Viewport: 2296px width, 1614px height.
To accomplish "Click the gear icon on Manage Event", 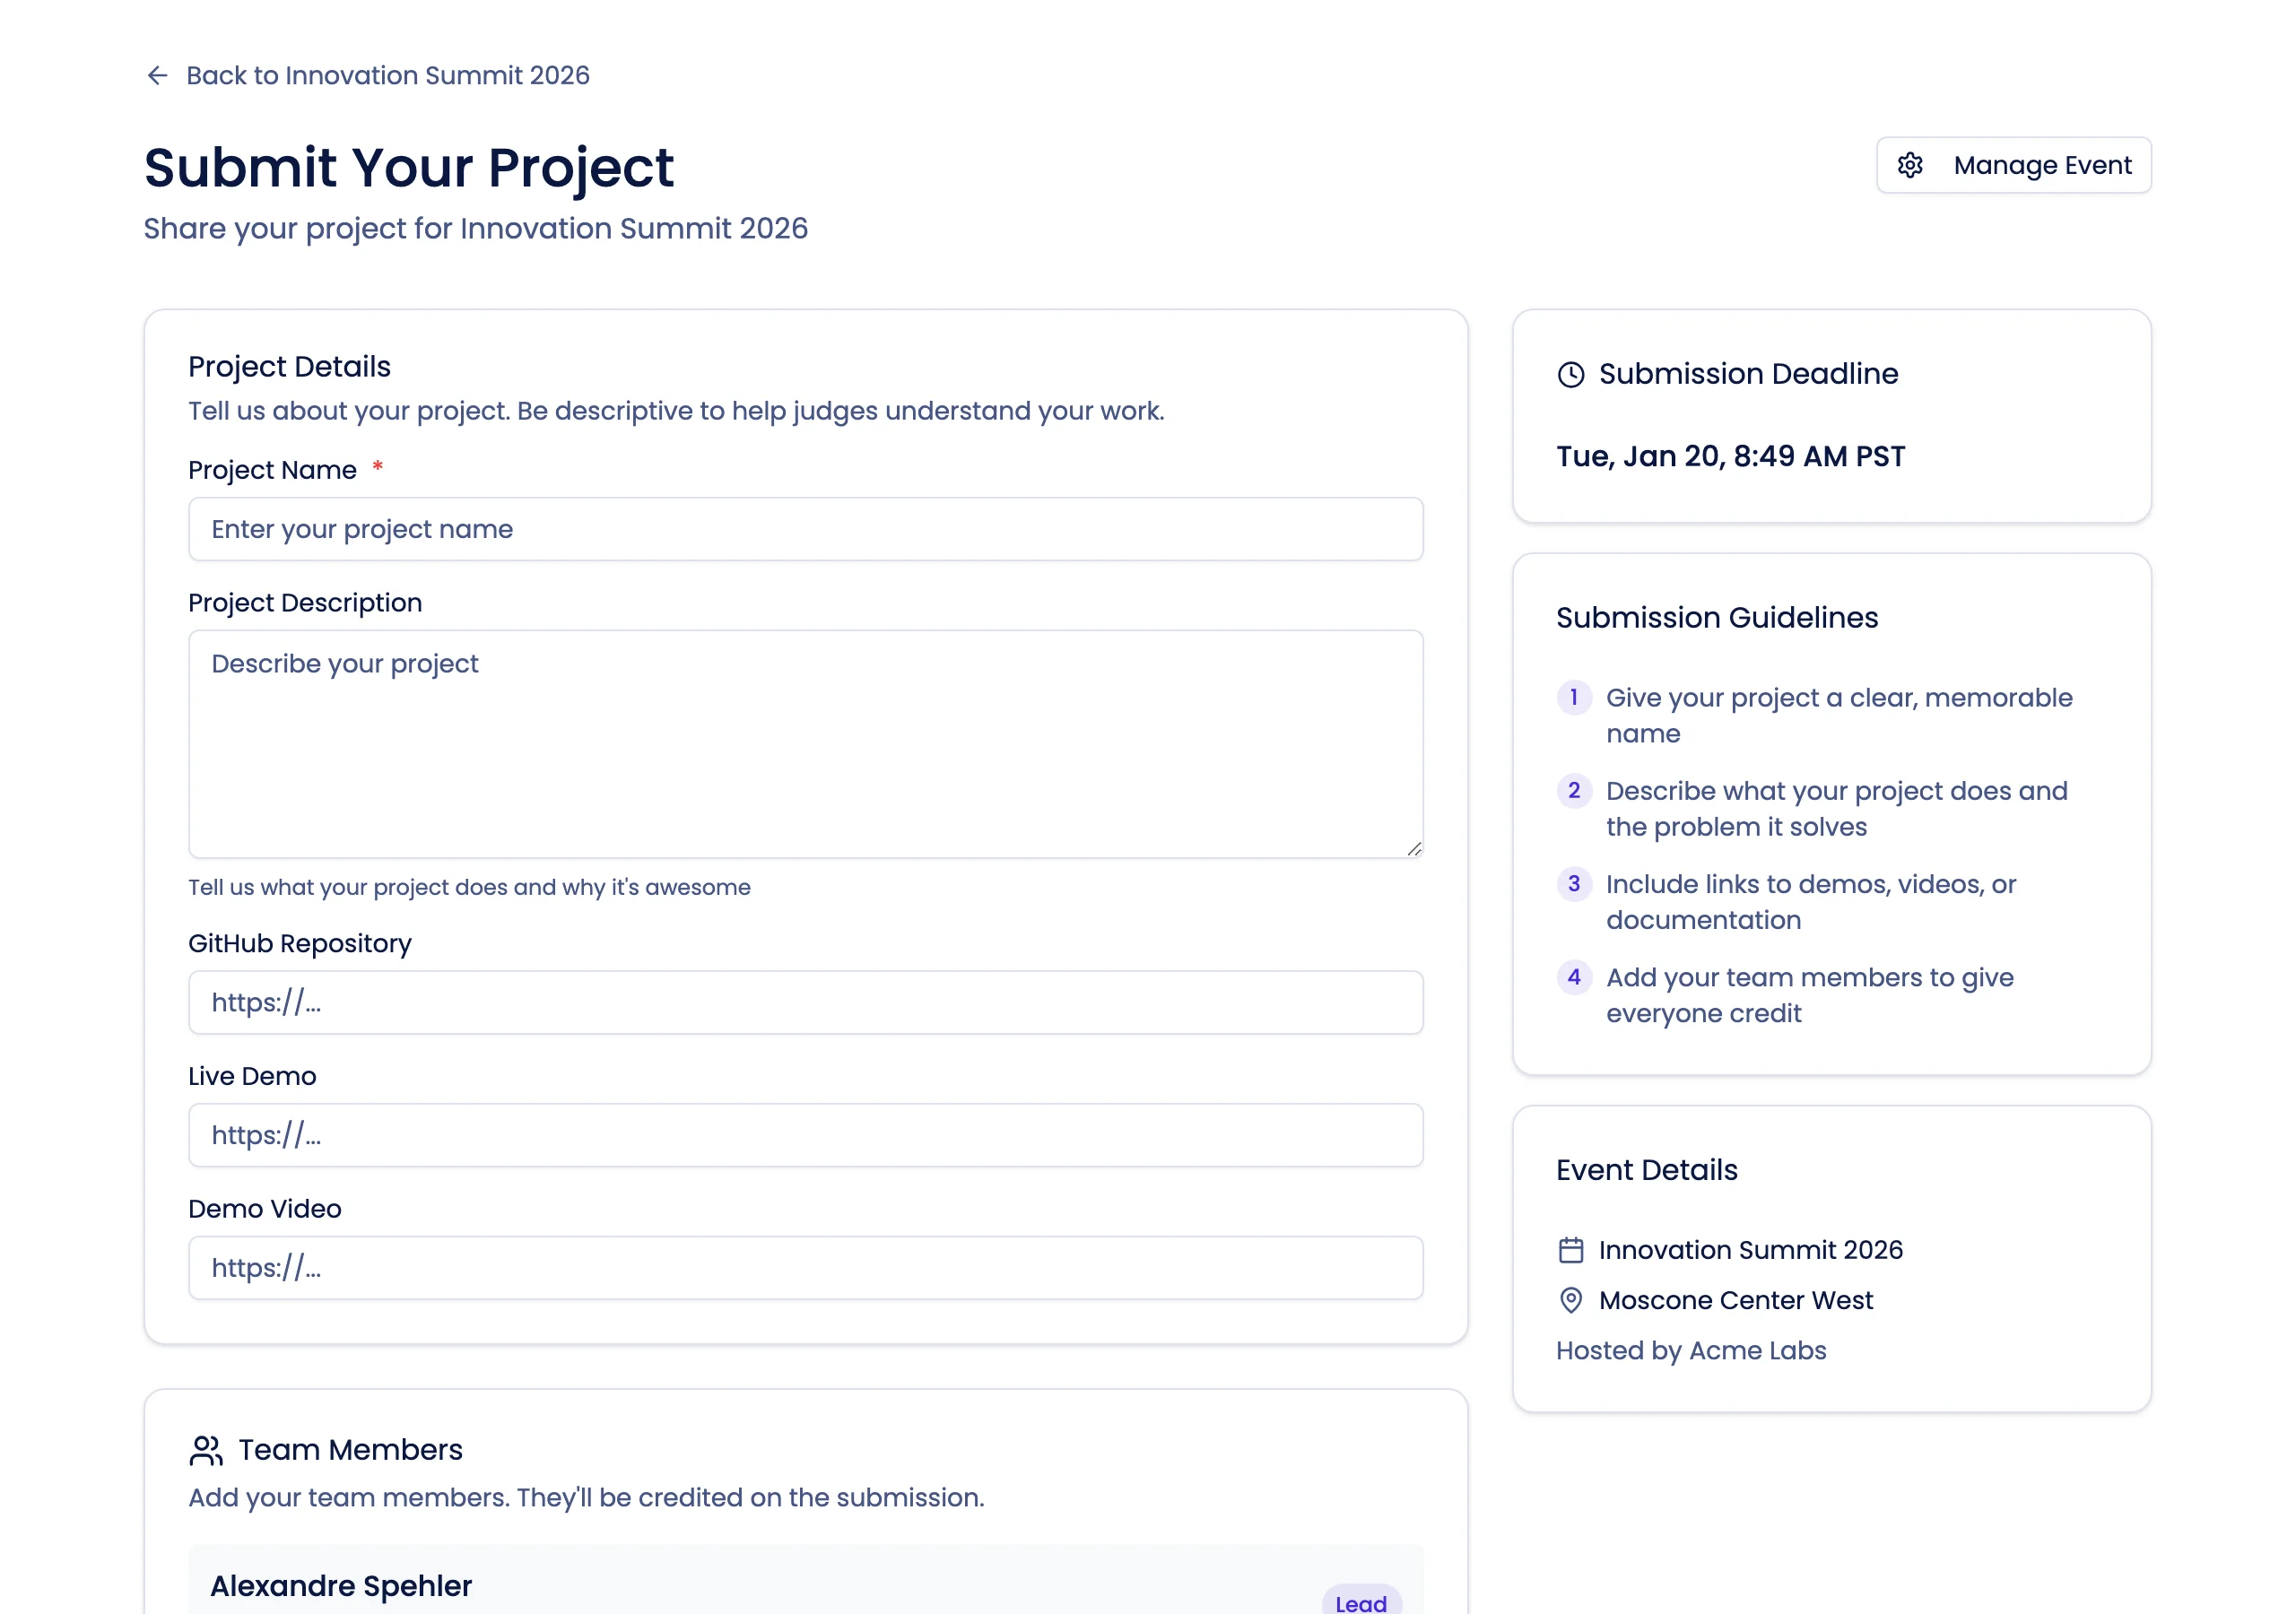I will [1911, 165].
